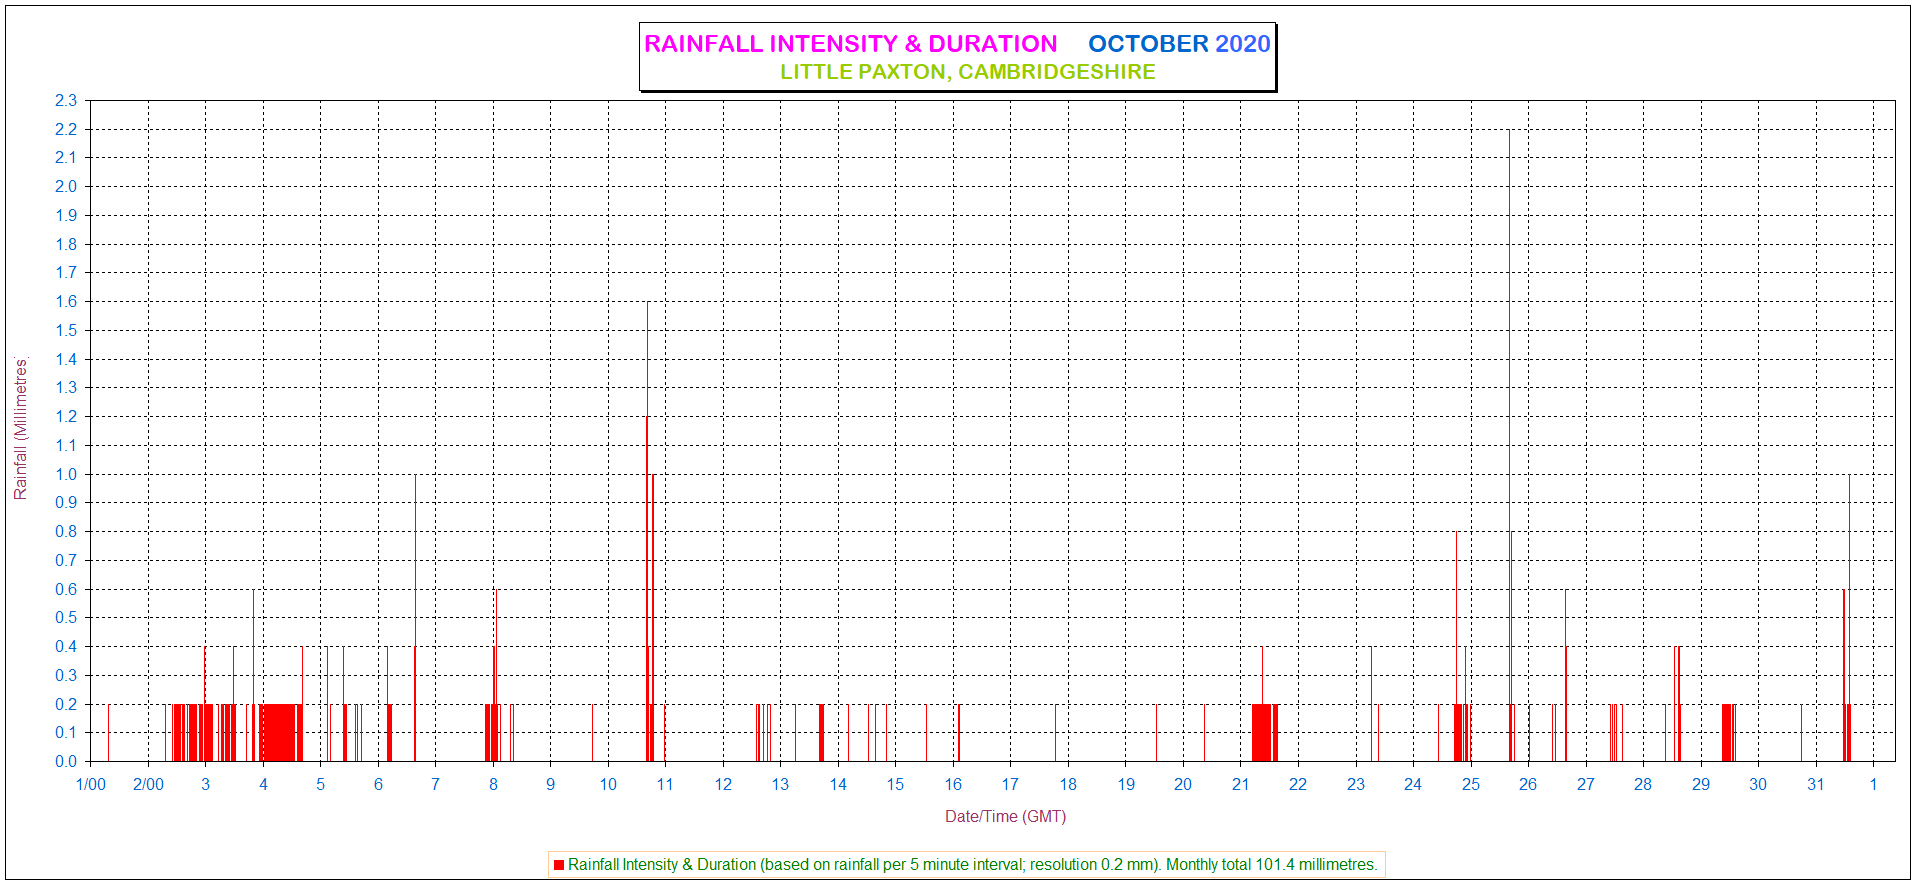1916x884 pixels.
Task: Click x-axis label '1/00'
Action: [x=91, y=785]
